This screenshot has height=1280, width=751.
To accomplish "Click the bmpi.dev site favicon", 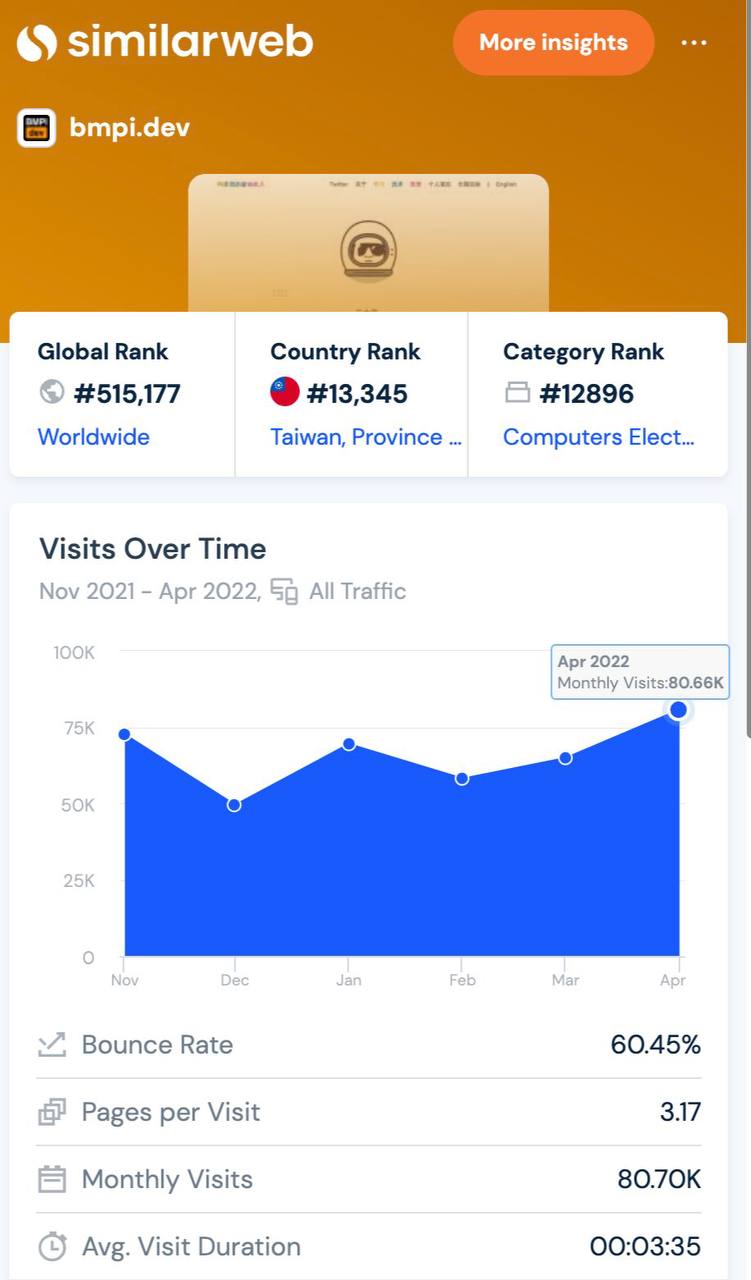I will click(x=37, y=128).
